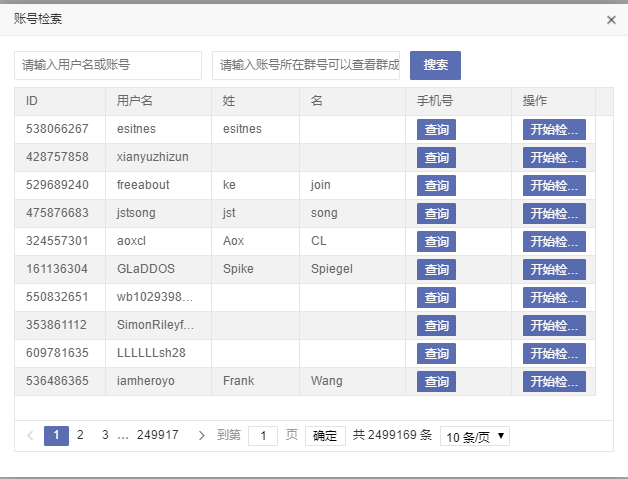Query phone number for GLaDDOS
The width and height of the screenshot is (628, 479).
point(436,269)
